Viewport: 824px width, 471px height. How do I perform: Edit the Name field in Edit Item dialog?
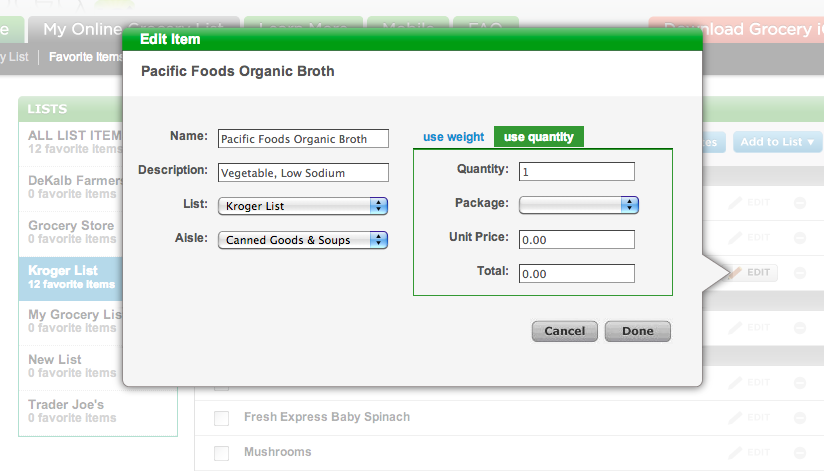pos(303,139)
